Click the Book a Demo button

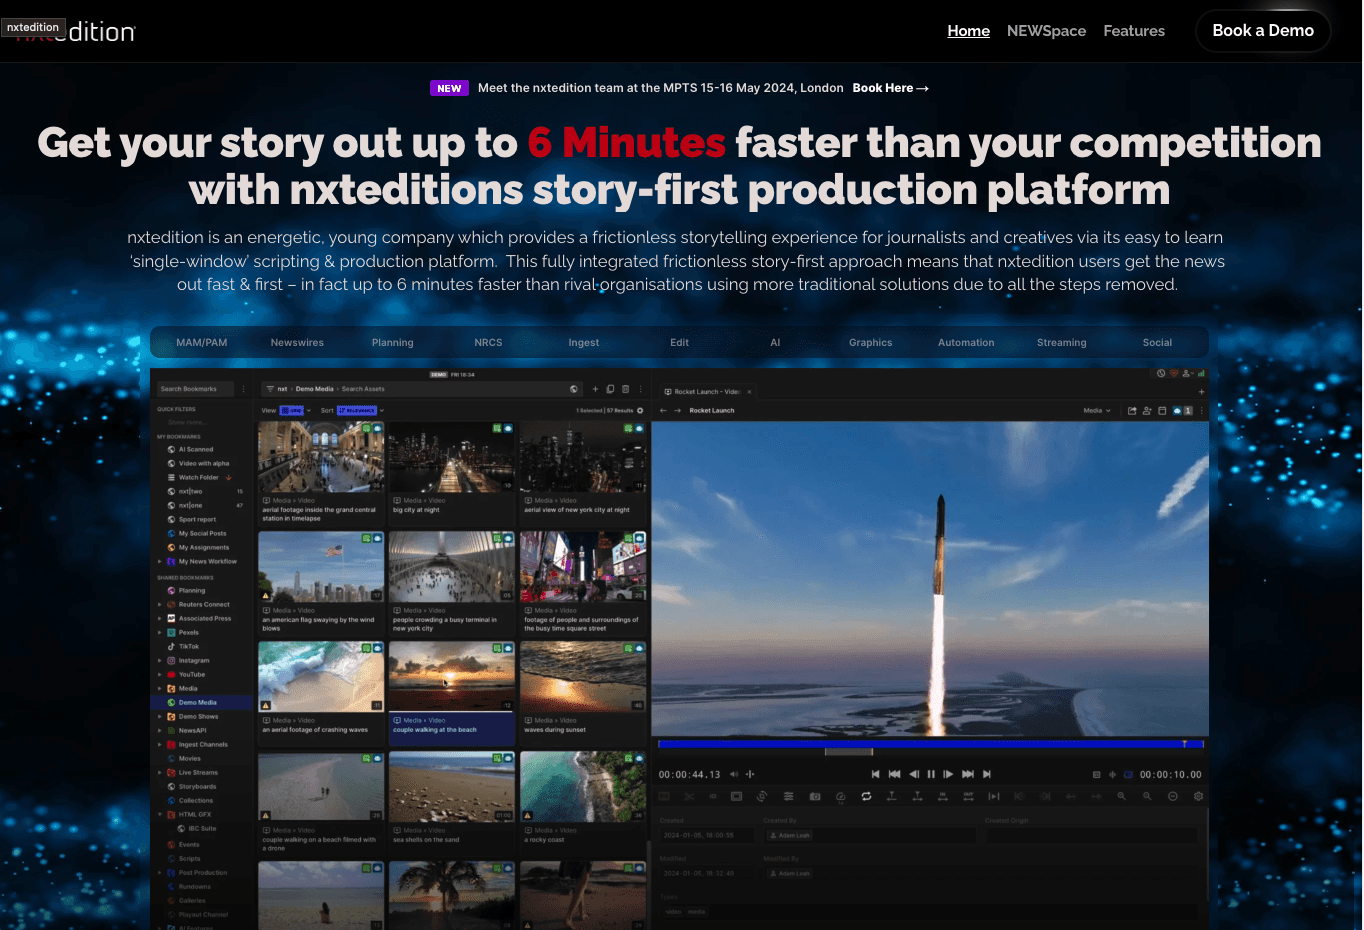pyautogui.click(x=1263, y=31)
